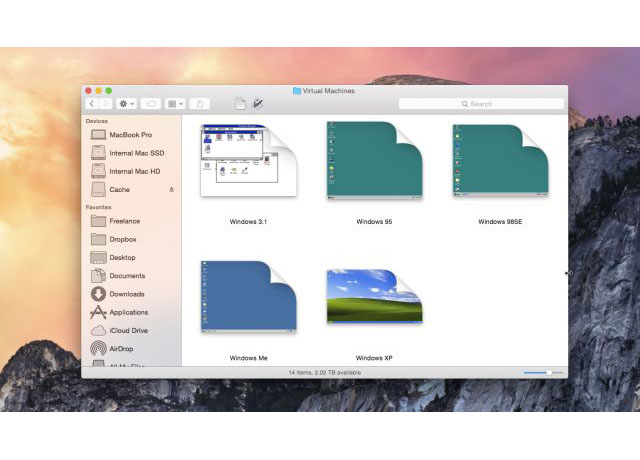Click the Search field
This screenshot has width=640, height=460.
point(481,104)
